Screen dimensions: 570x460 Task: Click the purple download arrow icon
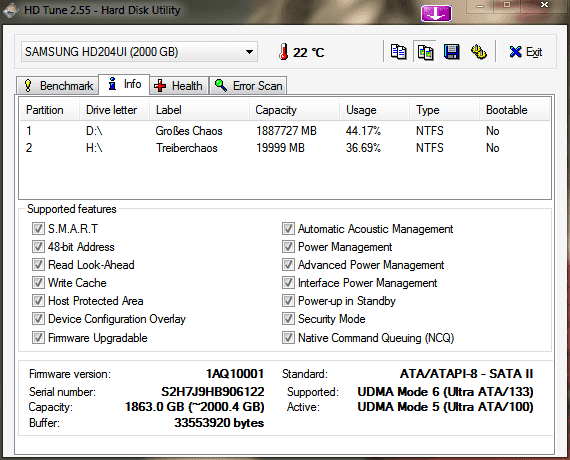(x=436, y=13)
